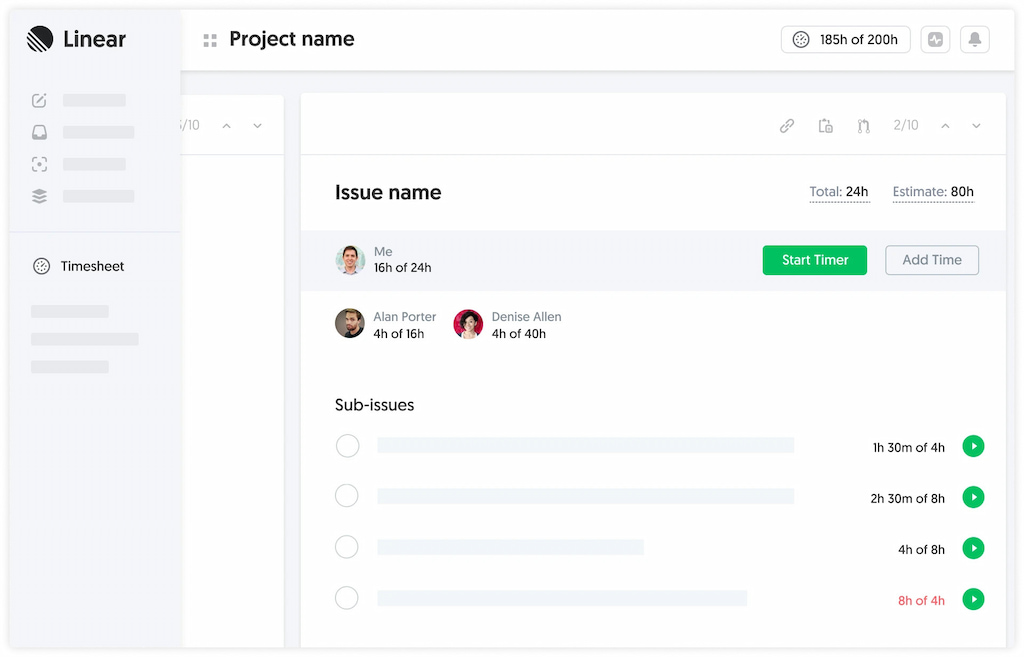Go to the previous issue using the up chevron

(x=946, y=126)
